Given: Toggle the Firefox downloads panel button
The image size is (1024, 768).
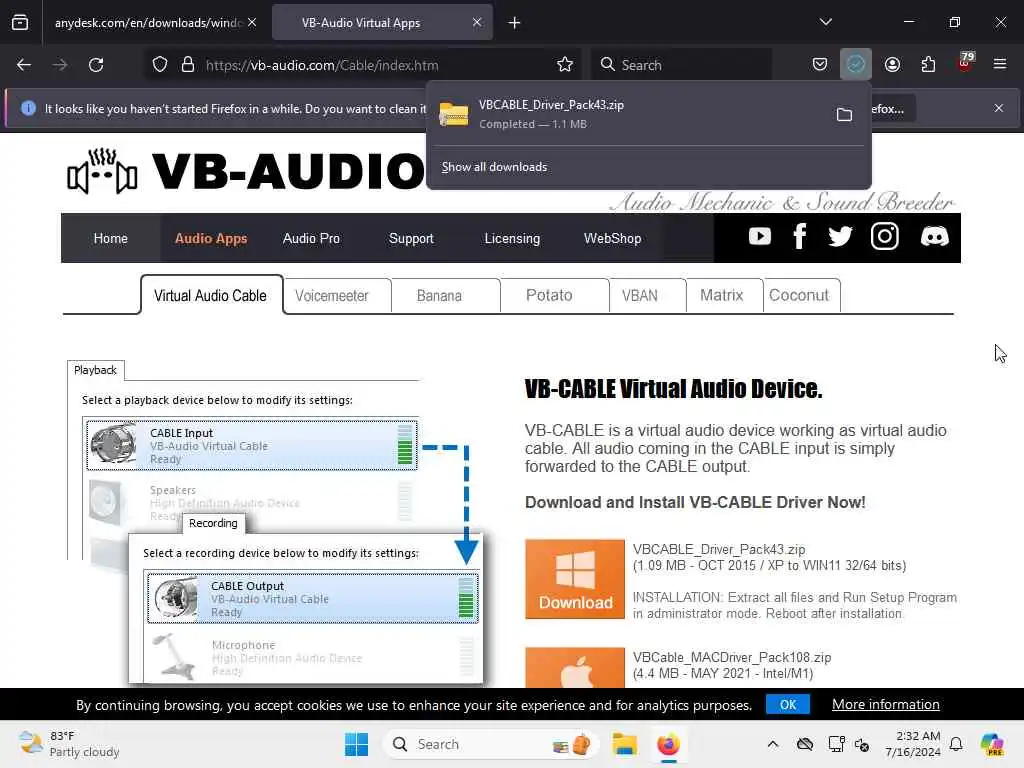Looking at the screenshot, I should pos(856,65).
